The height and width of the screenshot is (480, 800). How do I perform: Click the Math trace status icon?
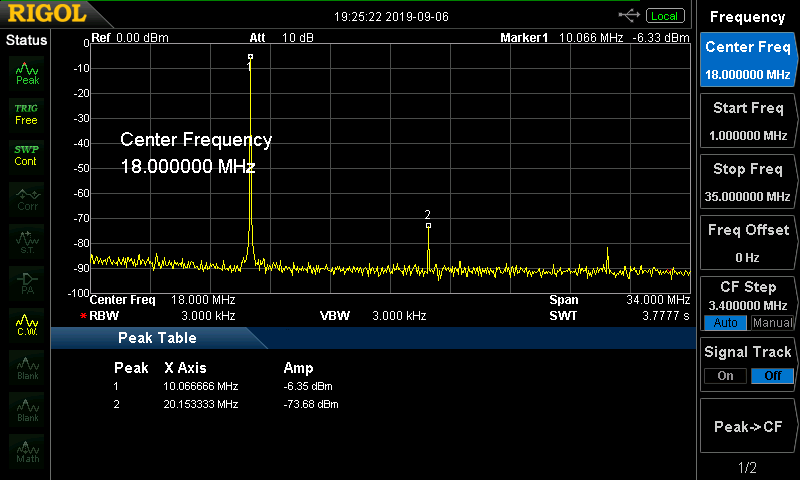26,450
